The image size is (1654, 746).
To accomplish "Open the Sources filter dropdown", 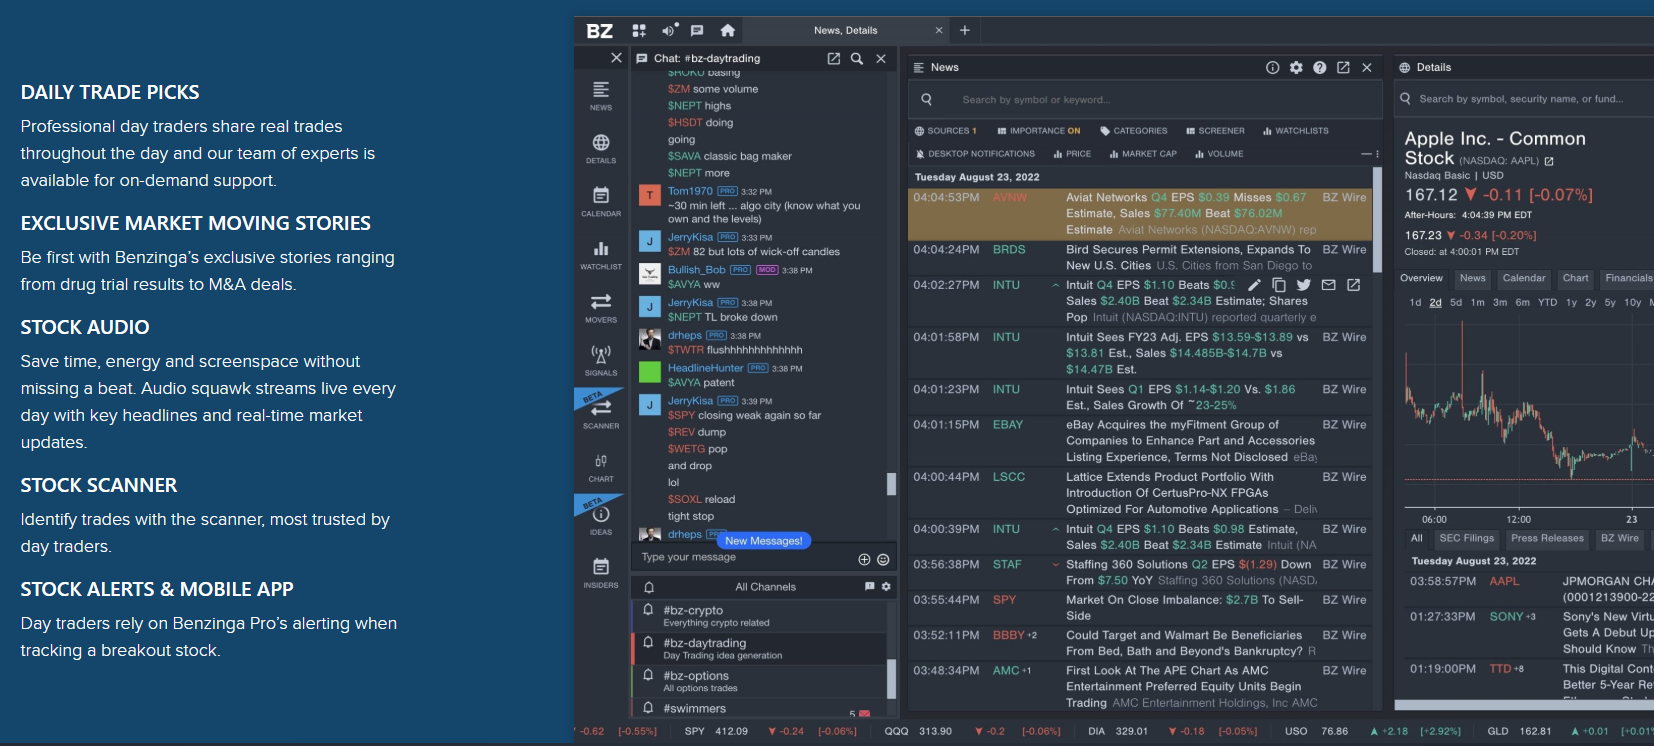I will coord(945,131).
